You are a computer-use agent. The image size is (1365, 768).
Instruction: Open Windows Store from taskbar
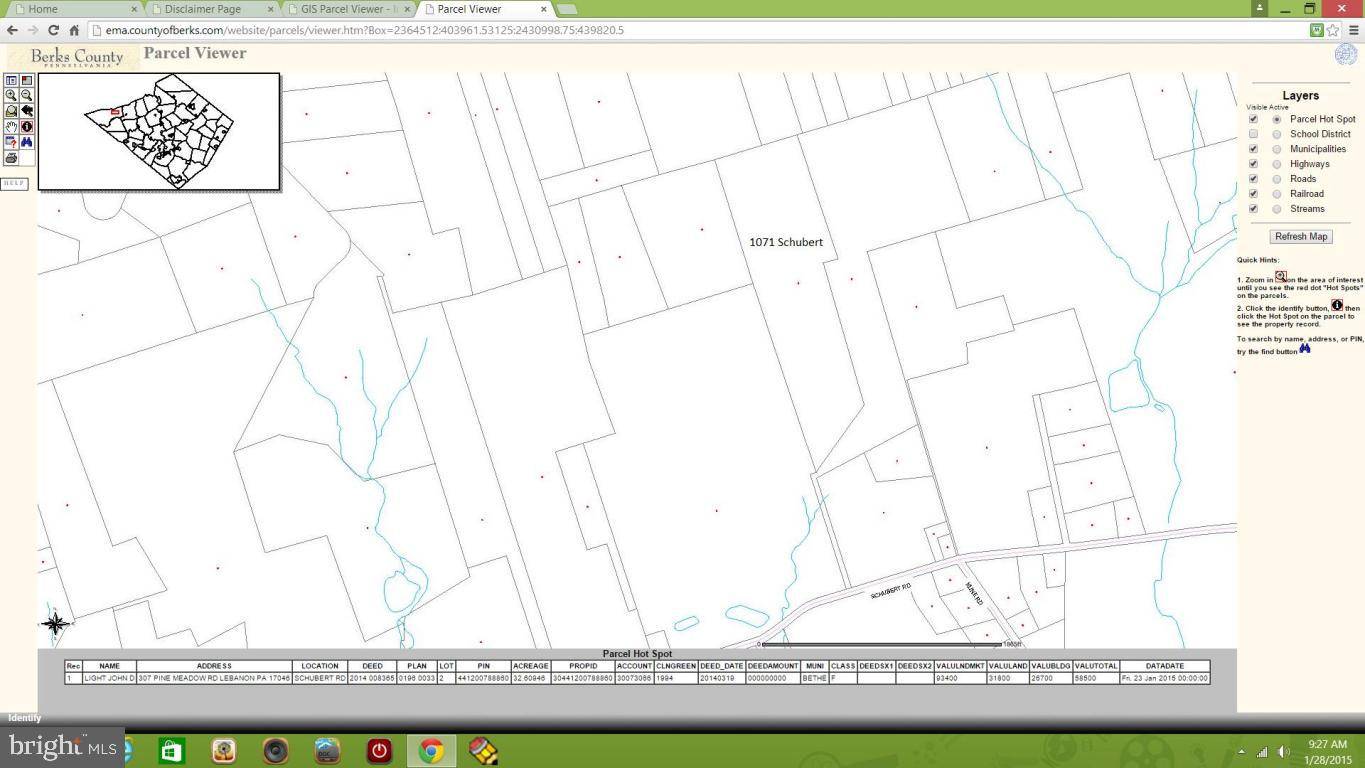click(171, 750)
